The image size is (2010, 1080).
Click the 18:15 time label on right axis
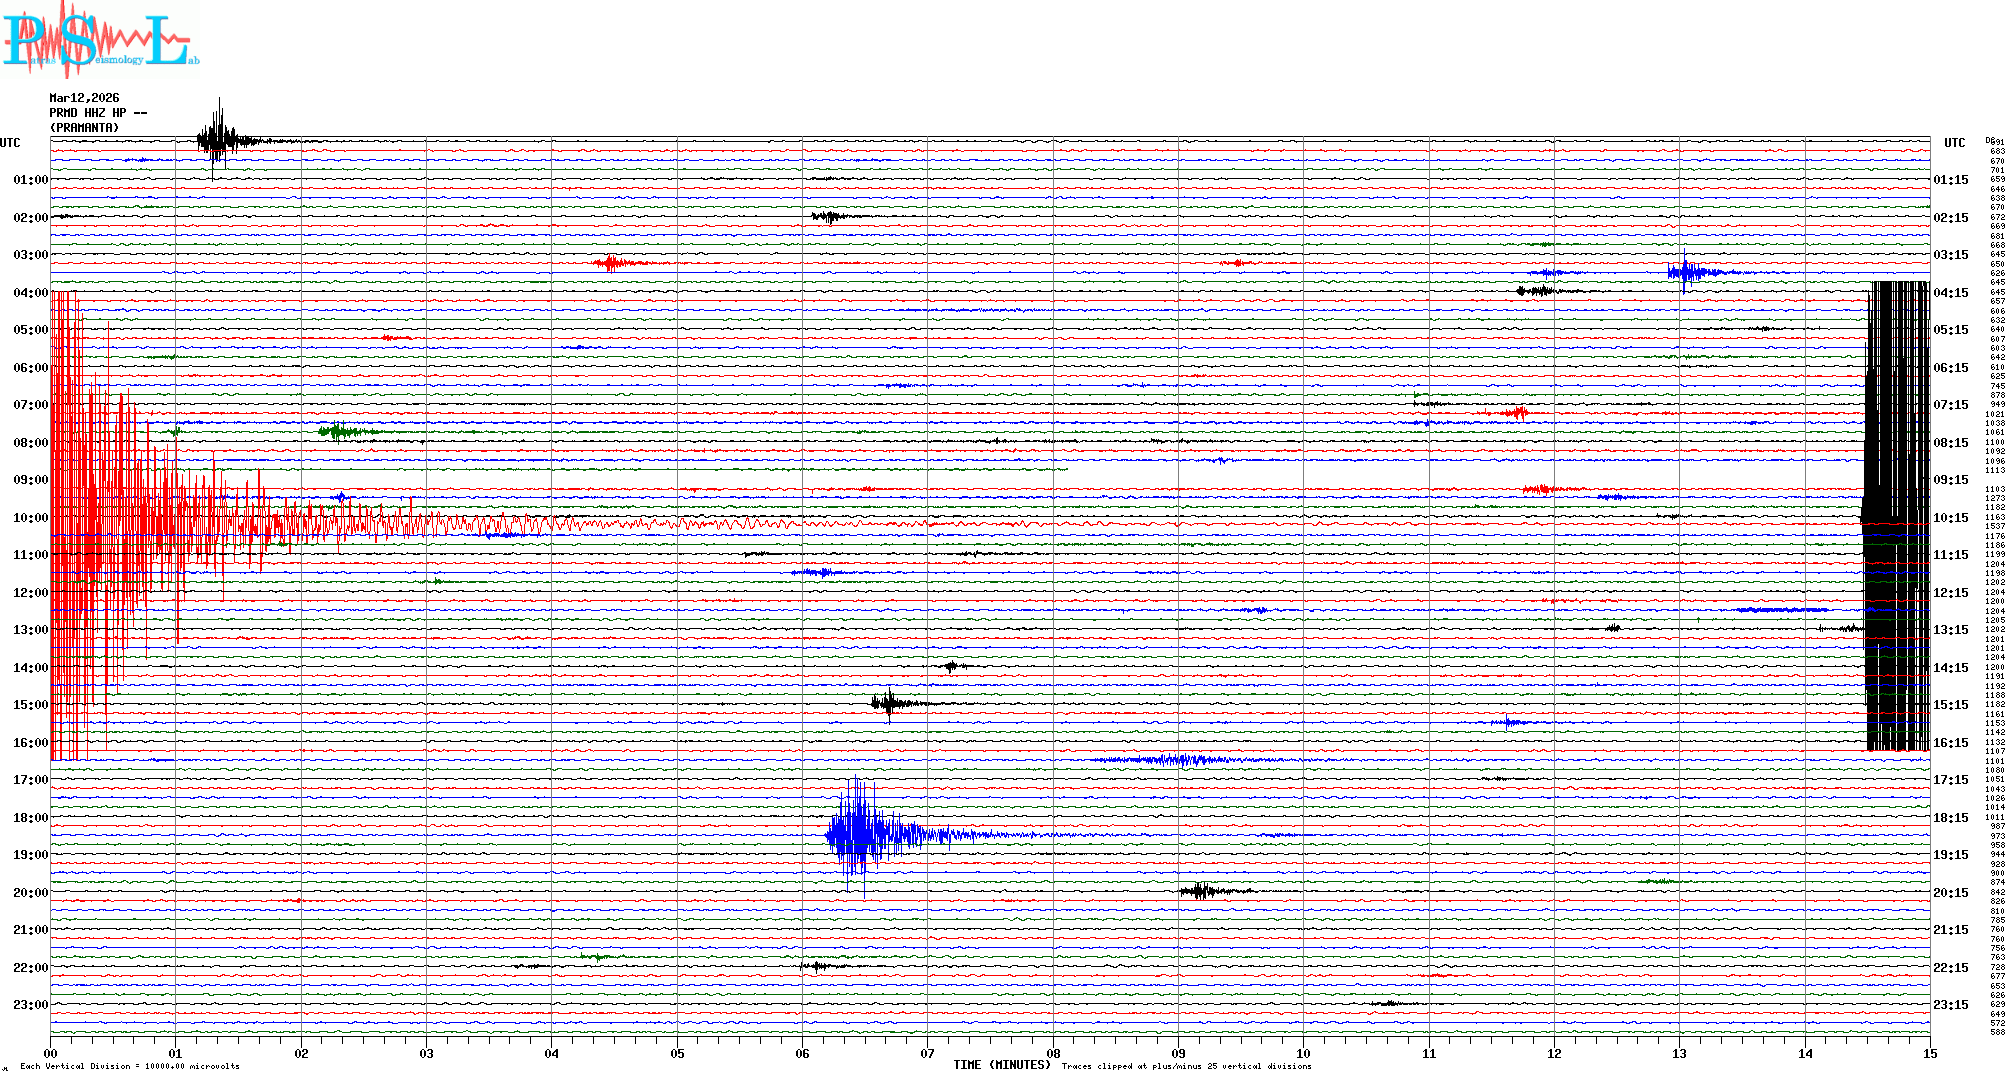point(1950,818)
